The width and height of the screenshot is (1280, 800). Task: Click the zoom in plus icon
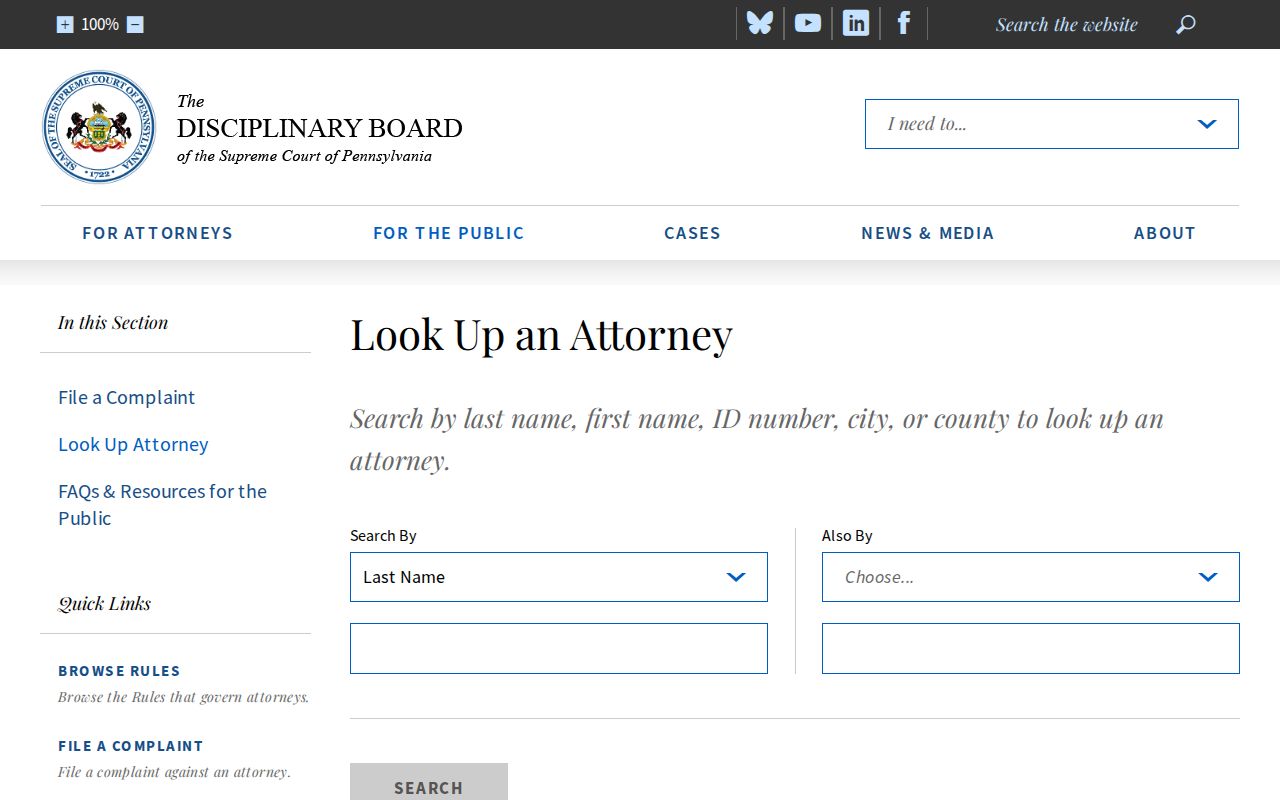(65, 25)
